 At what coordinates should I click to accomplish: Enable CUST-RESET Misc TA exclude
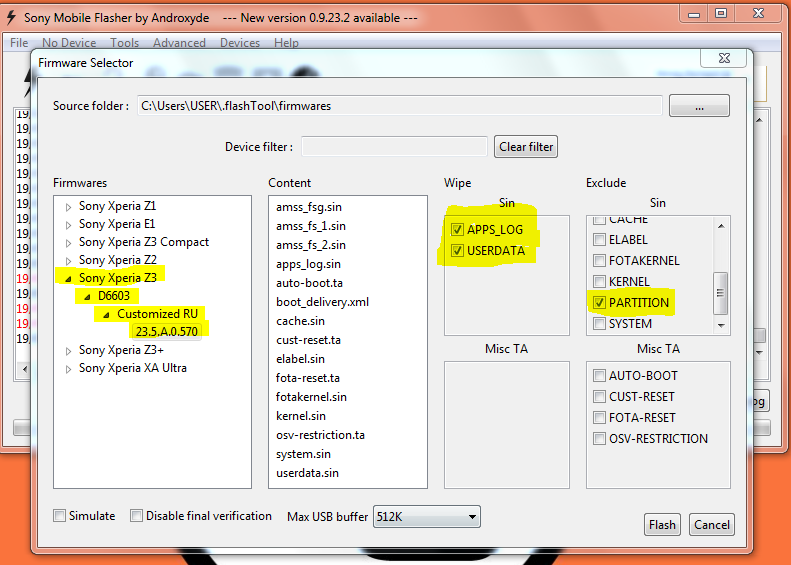pyautogui.click(x=599, y=397)
